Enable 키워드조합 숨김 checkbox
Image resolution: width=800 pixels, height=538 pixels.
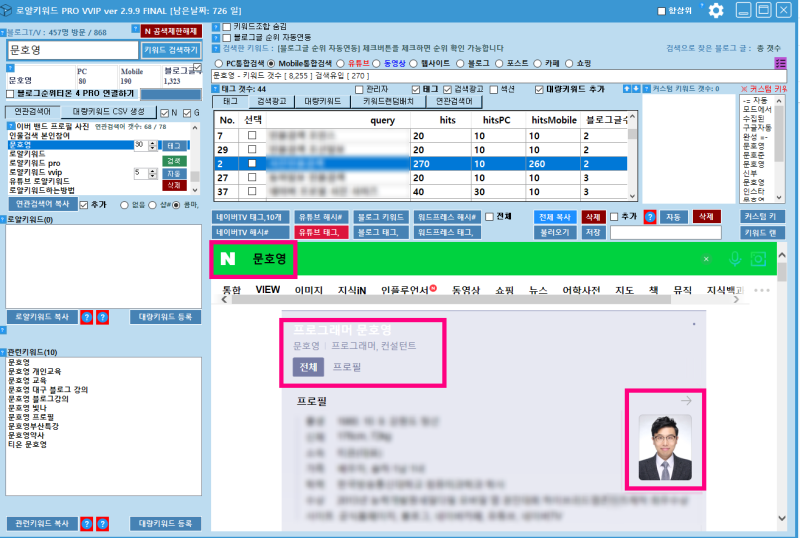tap(227, 27)
